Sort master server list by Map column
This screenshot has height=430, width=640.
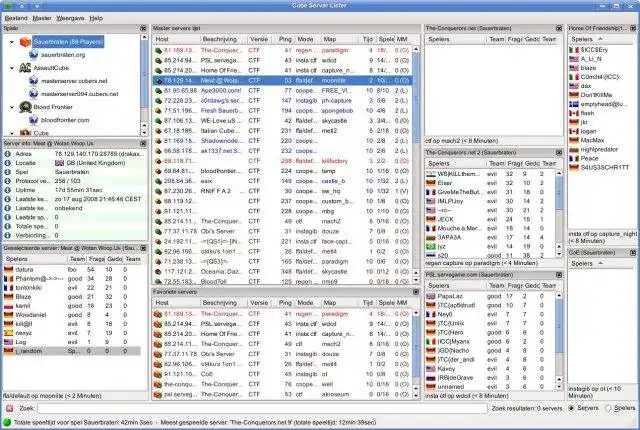pyautogui.click(x=340, y=39)
